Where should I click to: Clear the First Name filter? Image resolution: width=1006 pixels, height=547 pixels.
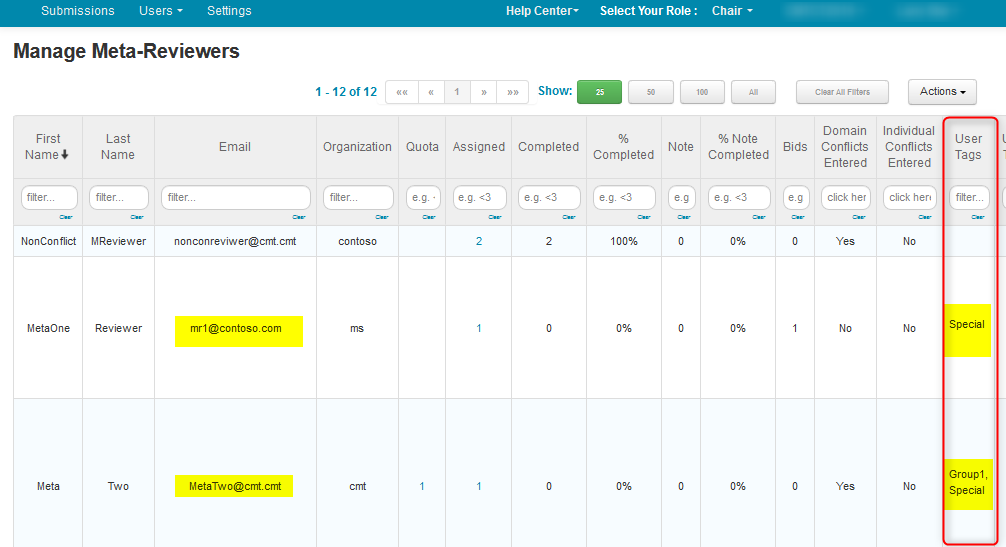click(x=66, y=217)
